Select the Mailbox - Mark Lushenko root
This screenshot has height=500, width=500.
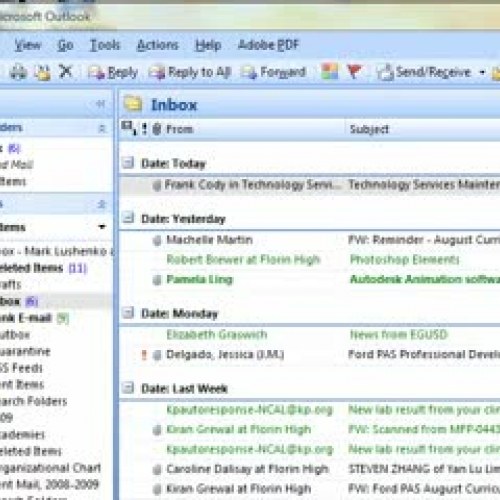coord(56,251)
